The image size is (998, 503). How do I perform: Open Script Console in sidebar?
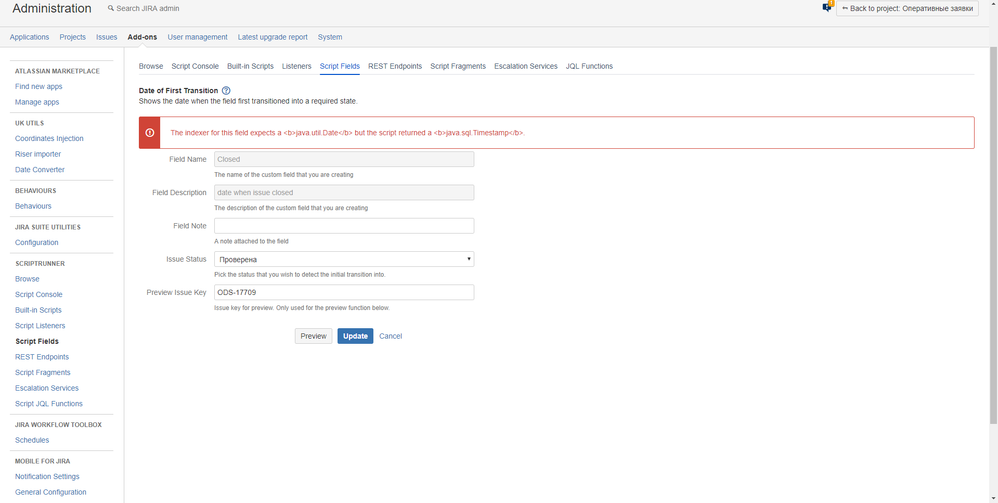point(39,295)
